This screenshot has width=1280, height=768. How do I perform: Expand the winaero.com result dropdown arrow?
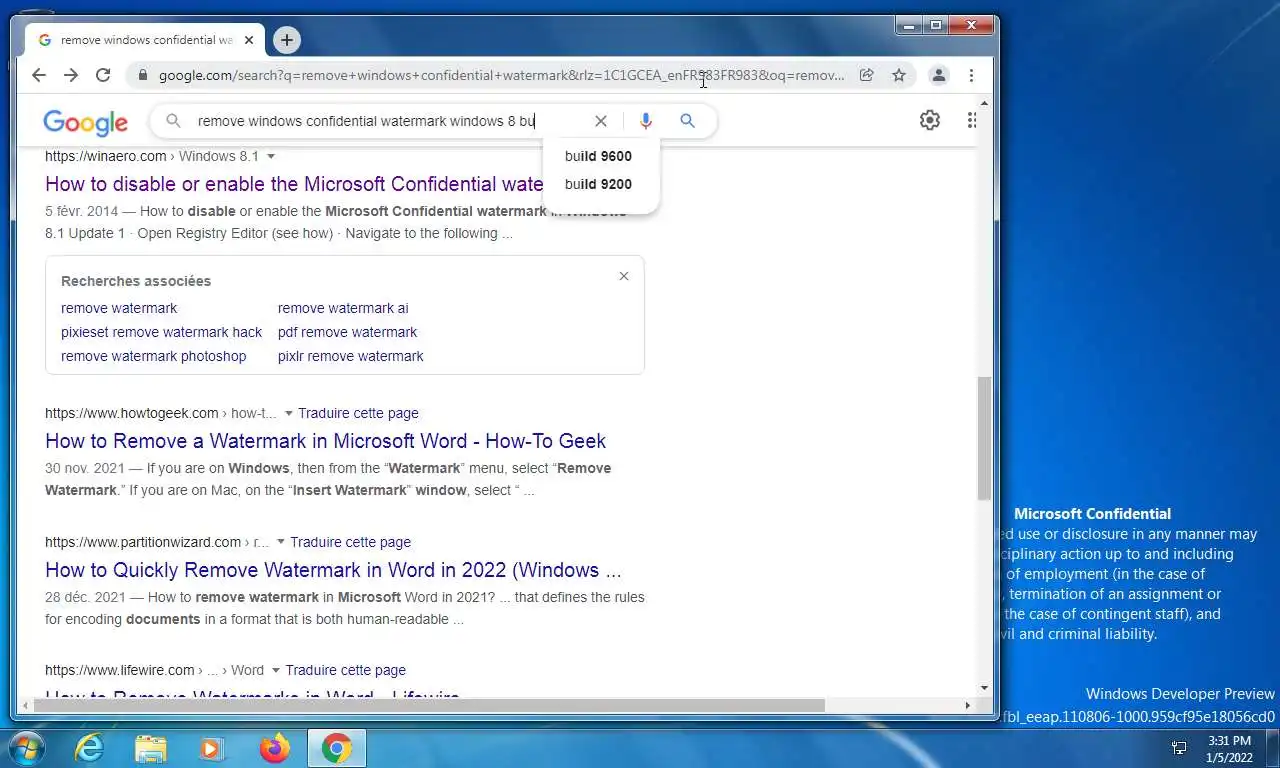(x=271, y=156)
